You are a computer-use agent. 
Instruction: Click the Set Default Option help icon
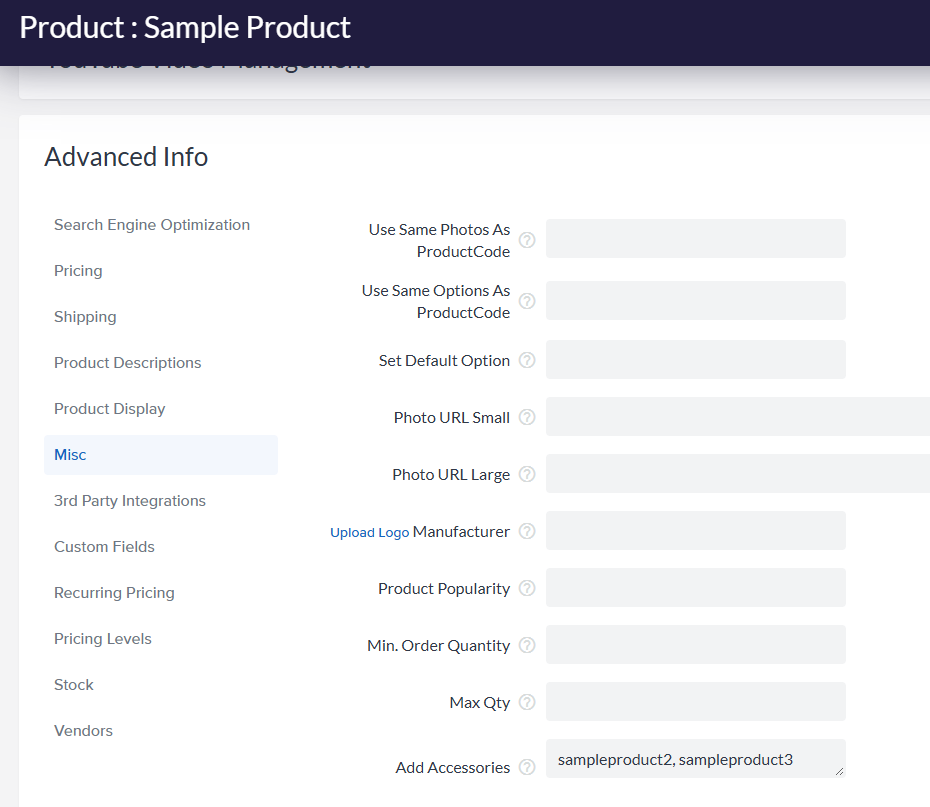click(x=526, y=360)
